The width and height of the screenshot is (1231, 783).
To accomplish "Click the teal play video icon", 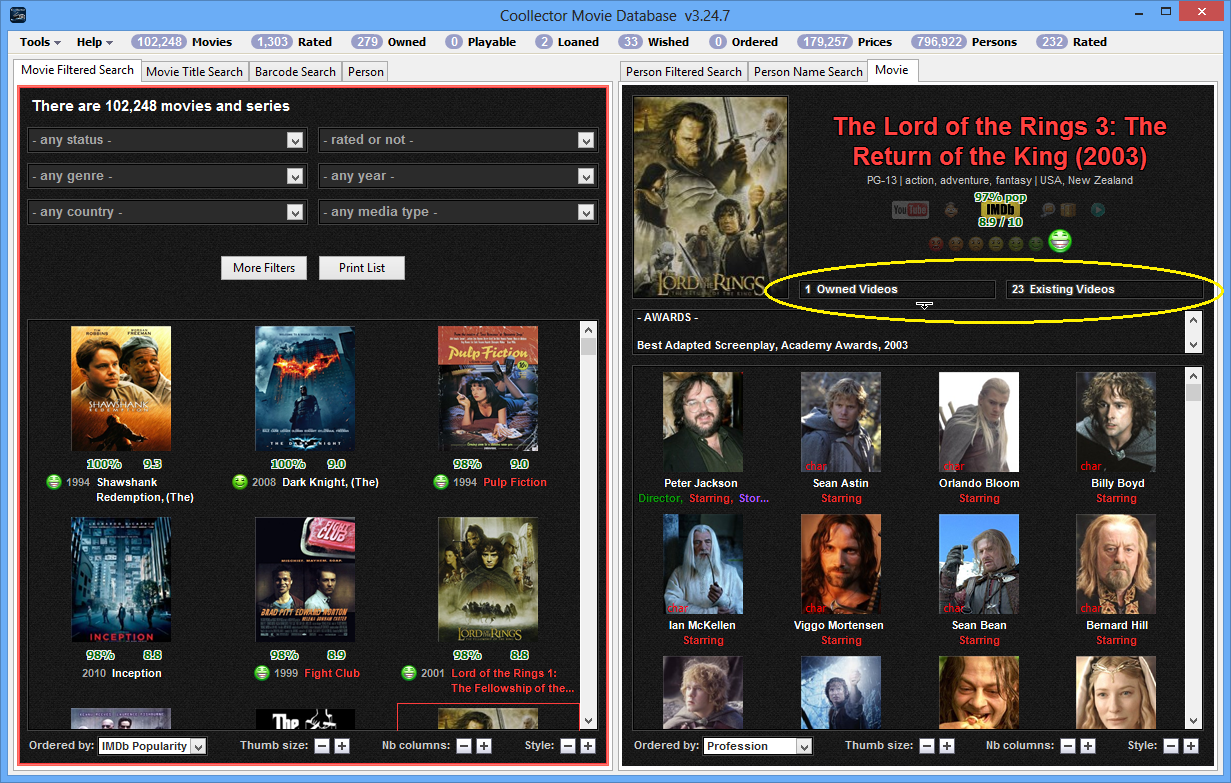I will (x=1098, y=209).
